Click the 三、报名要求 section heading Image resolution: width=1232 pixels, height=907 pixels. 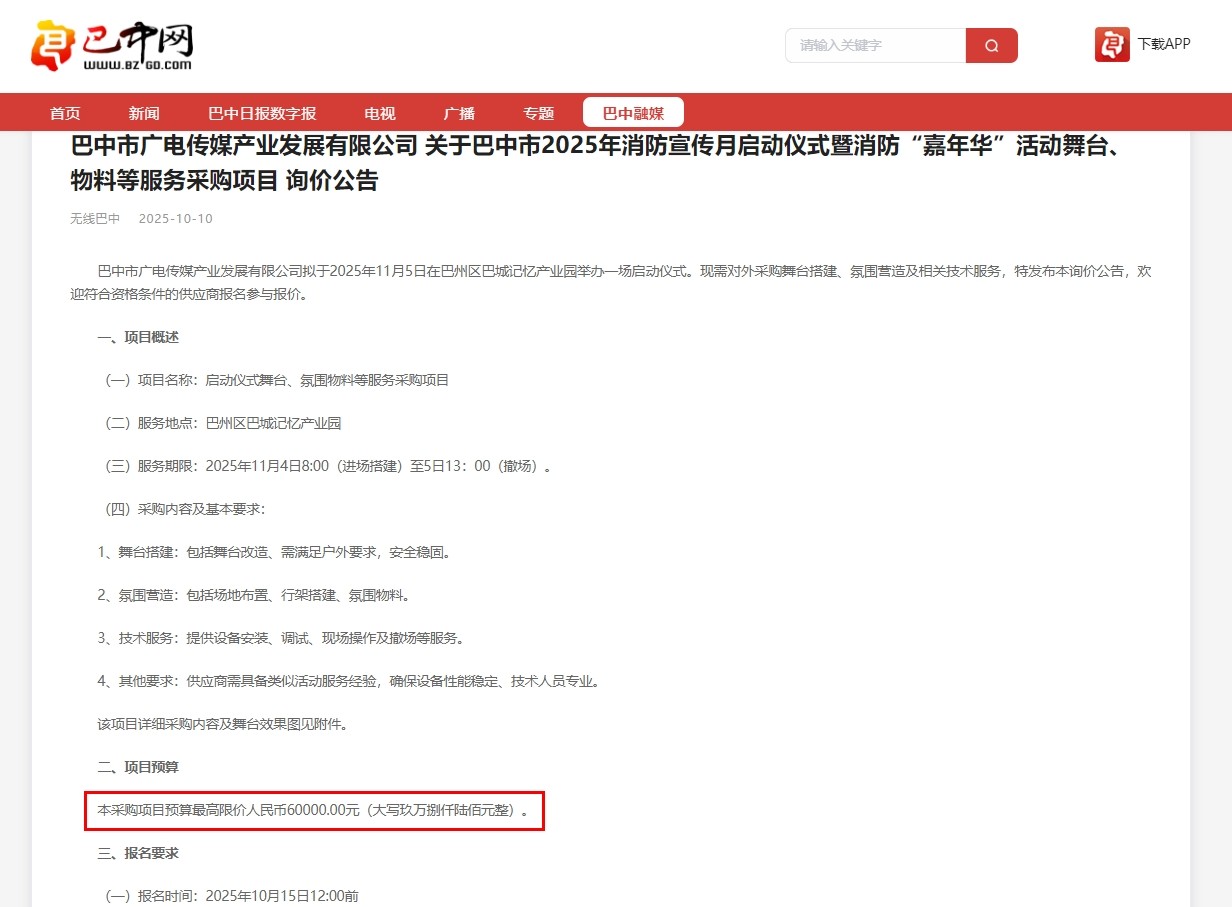click(138, 853)
